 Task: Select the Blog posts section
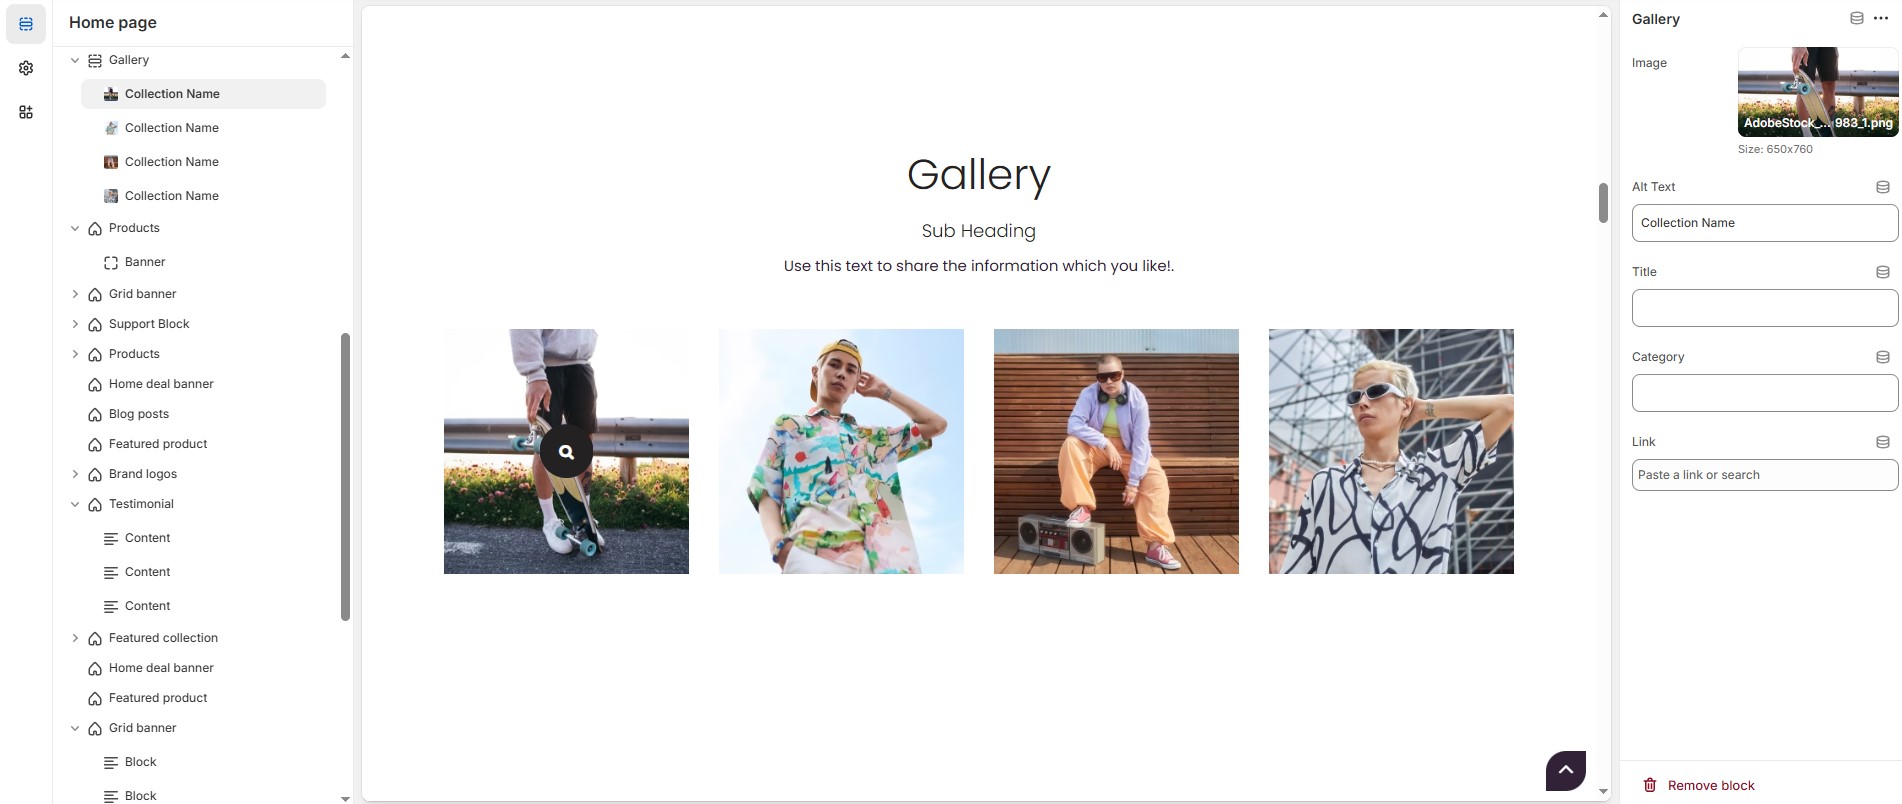[x=139, y=414]
